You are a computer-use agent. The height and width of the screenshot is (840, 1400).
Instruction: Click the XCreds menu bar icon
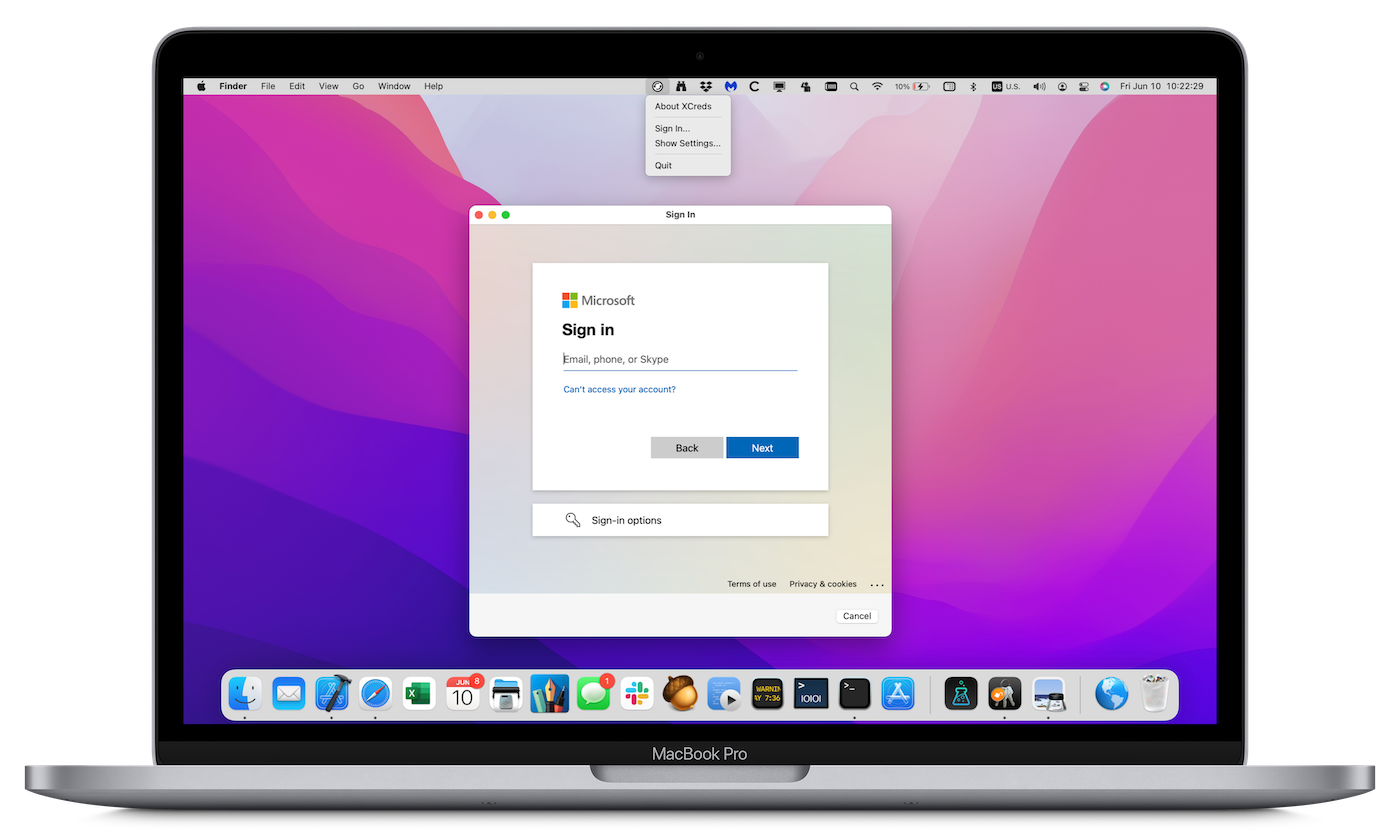click(x=657, y=87)
